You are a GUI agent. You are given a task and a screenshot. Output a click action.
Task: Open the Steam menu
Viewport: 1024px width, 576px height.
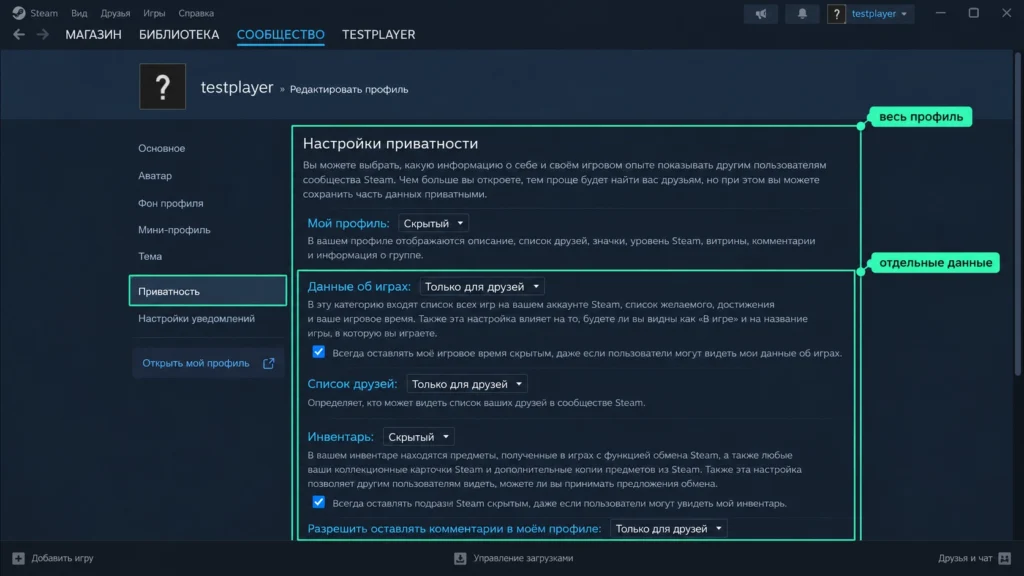coord(44,13)
